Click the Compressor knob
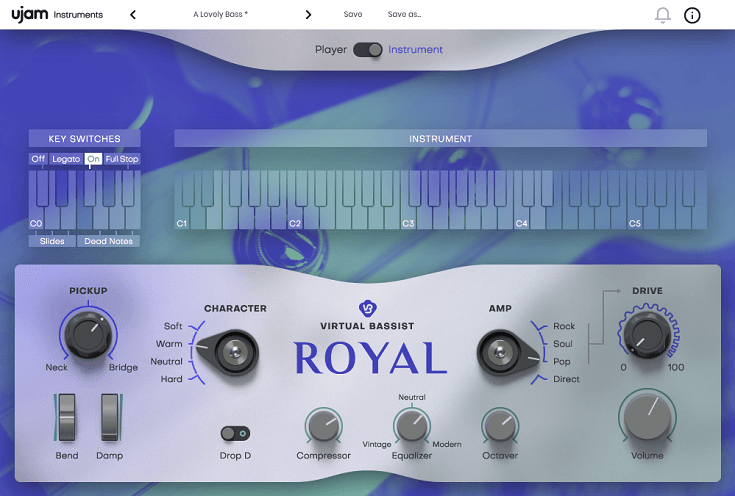The image size is (735, 496). click(x=323, y=425)
